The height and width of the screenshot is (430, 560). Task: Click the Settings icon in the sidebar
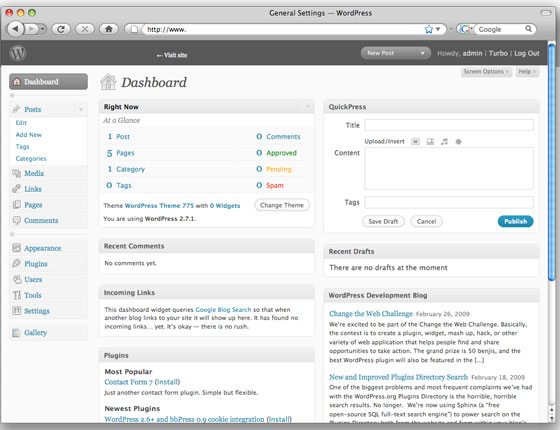click(x=17, y=311)
